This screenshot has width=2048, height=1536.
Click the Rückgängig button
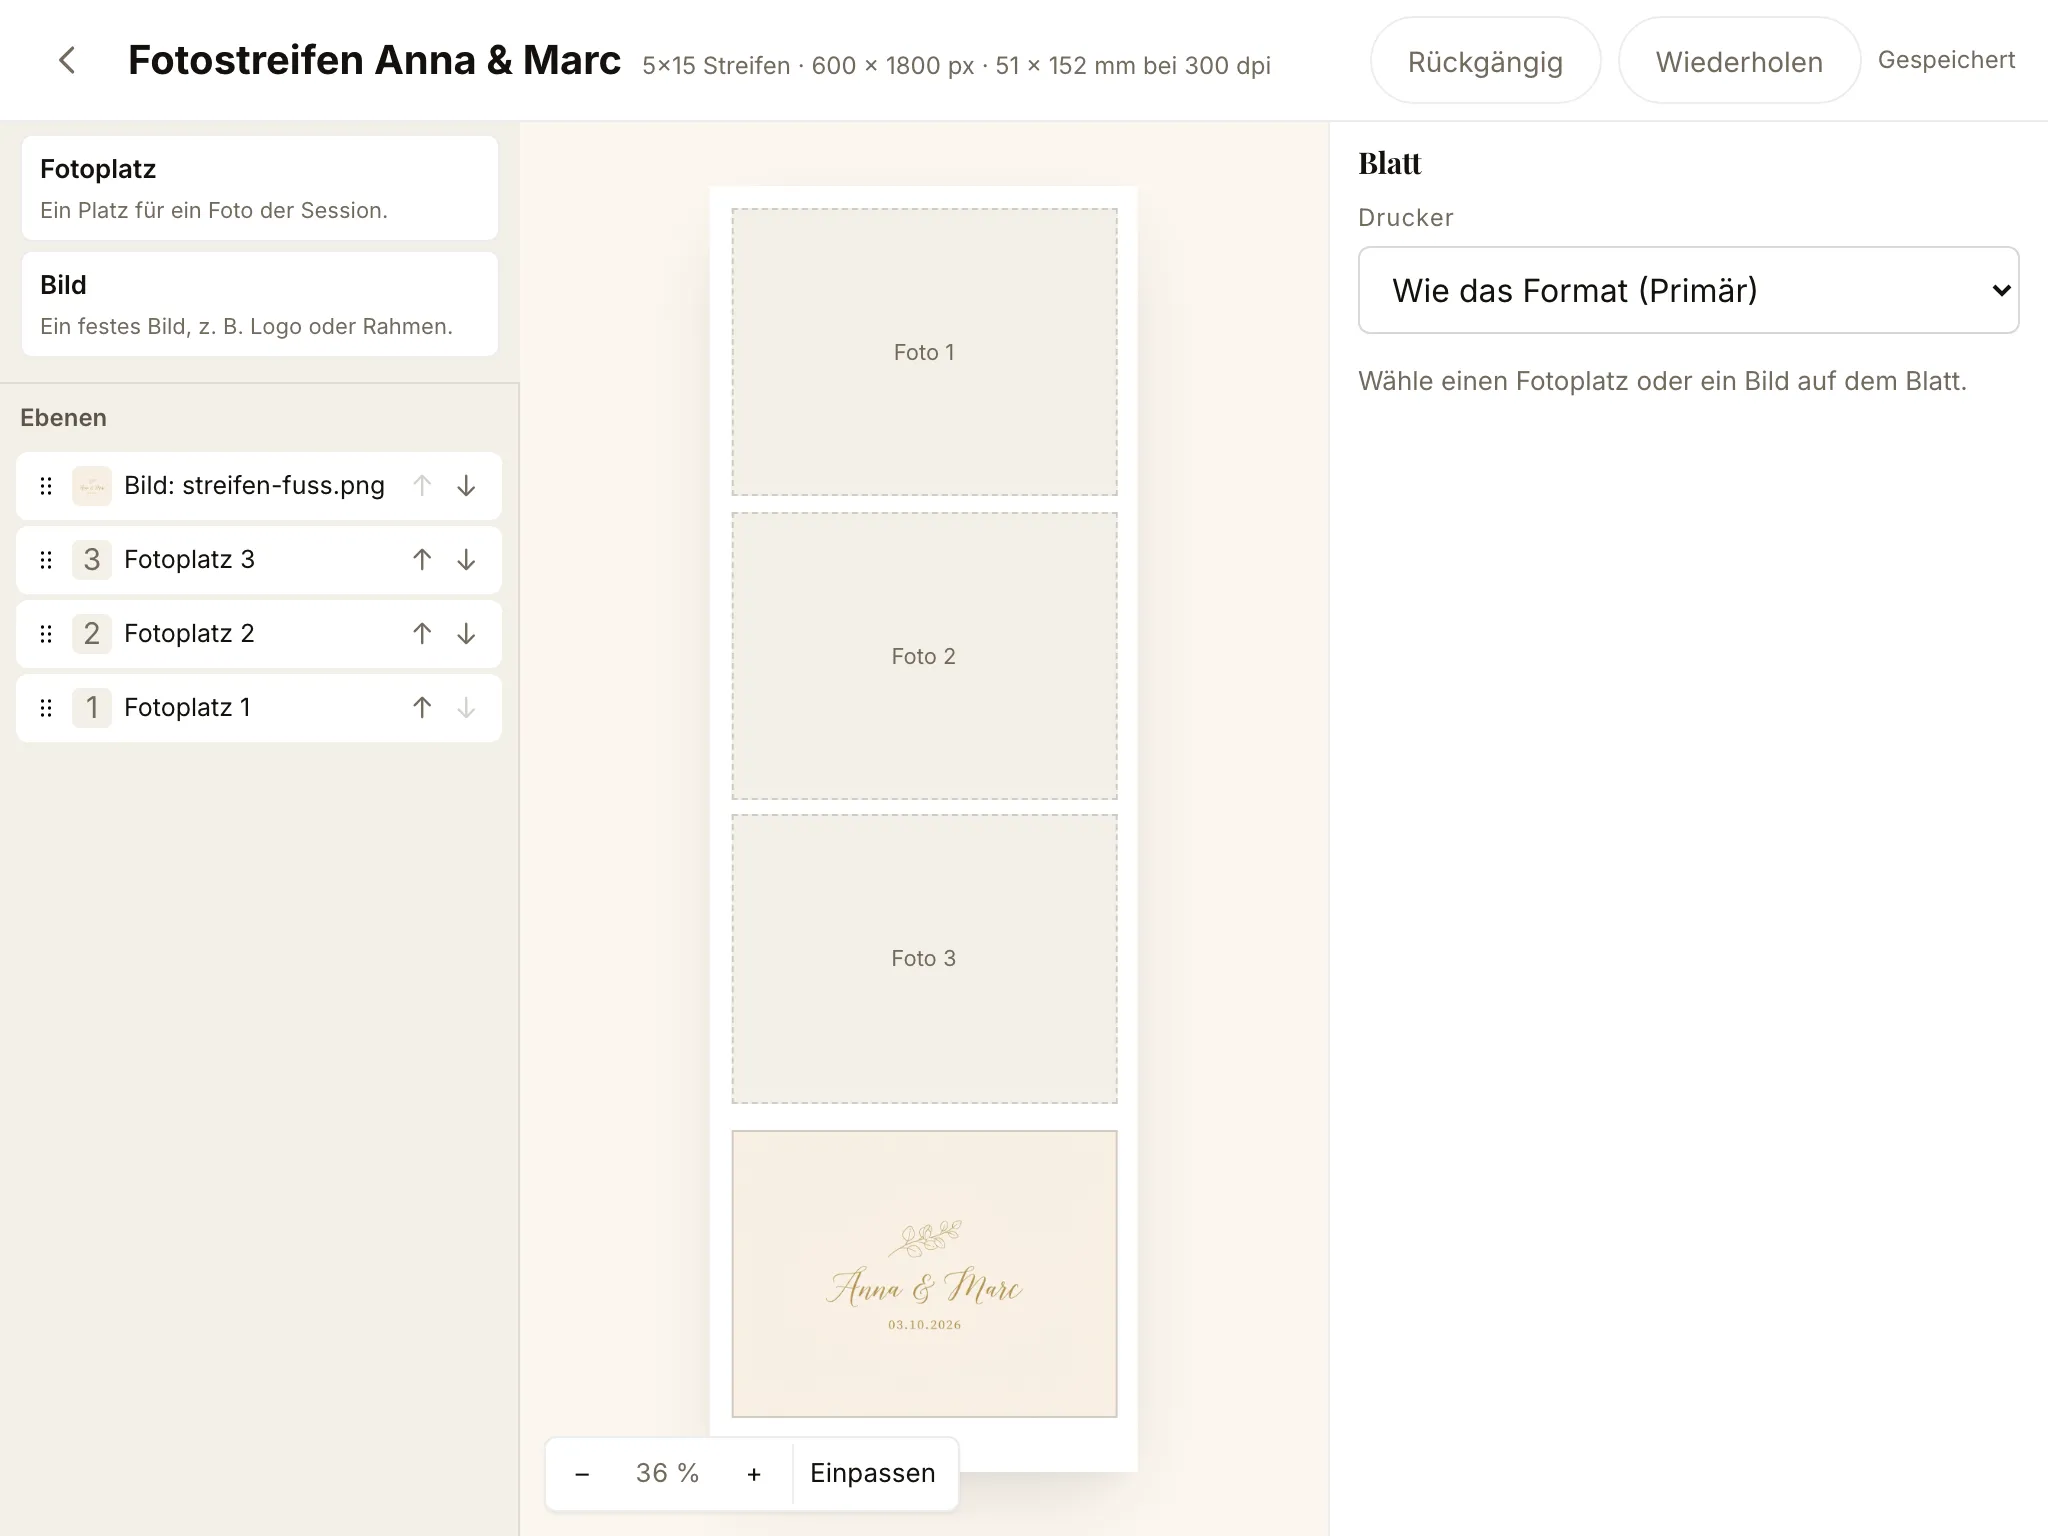(1485, 61)
